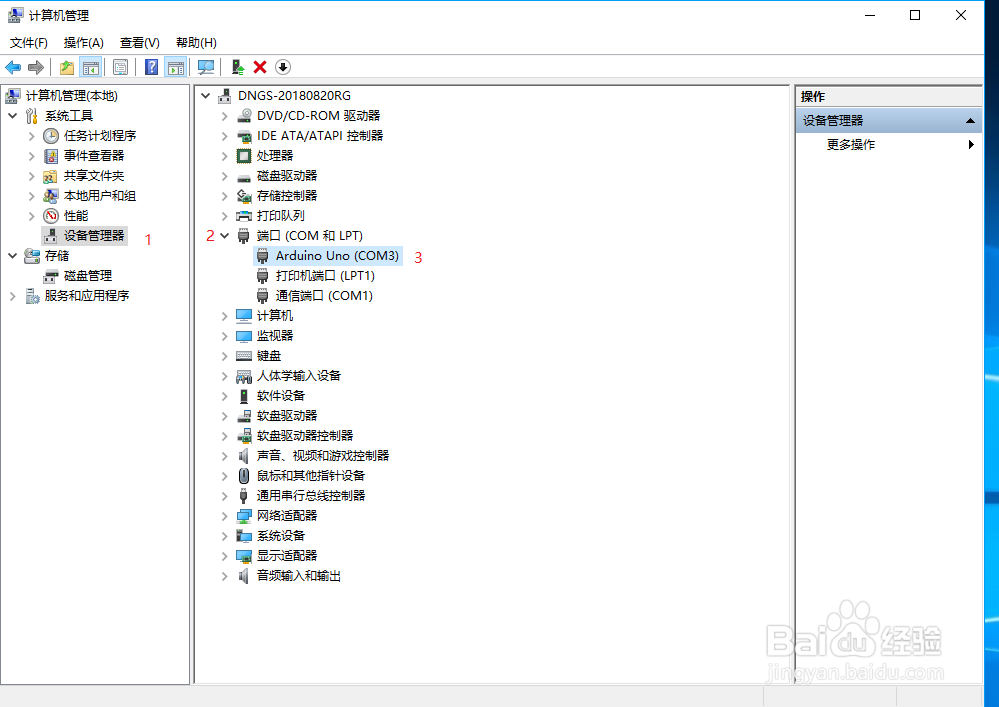Screen dimensions: 999x707
Task: Collapse the 端口 (COM 和 LPT) category
Action: (224, 236)
